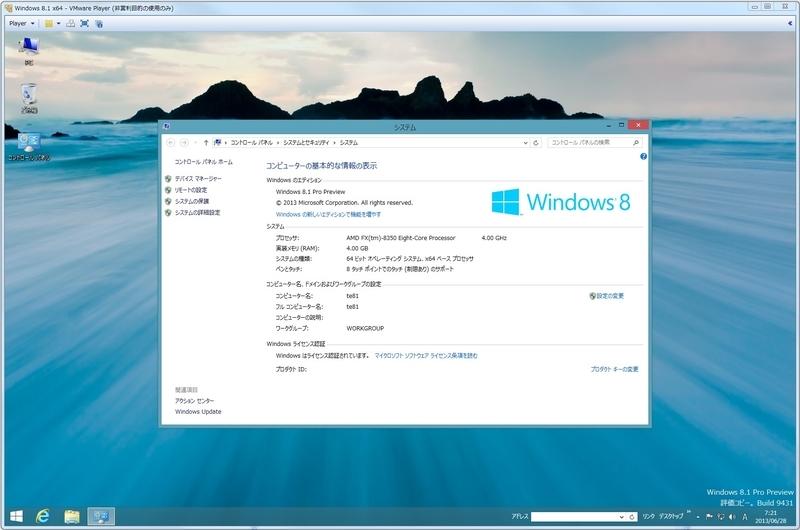Click デスクトップ toolbar on taskbar
The width and height of the screenshot is (800, 530).
coord(670,516)
